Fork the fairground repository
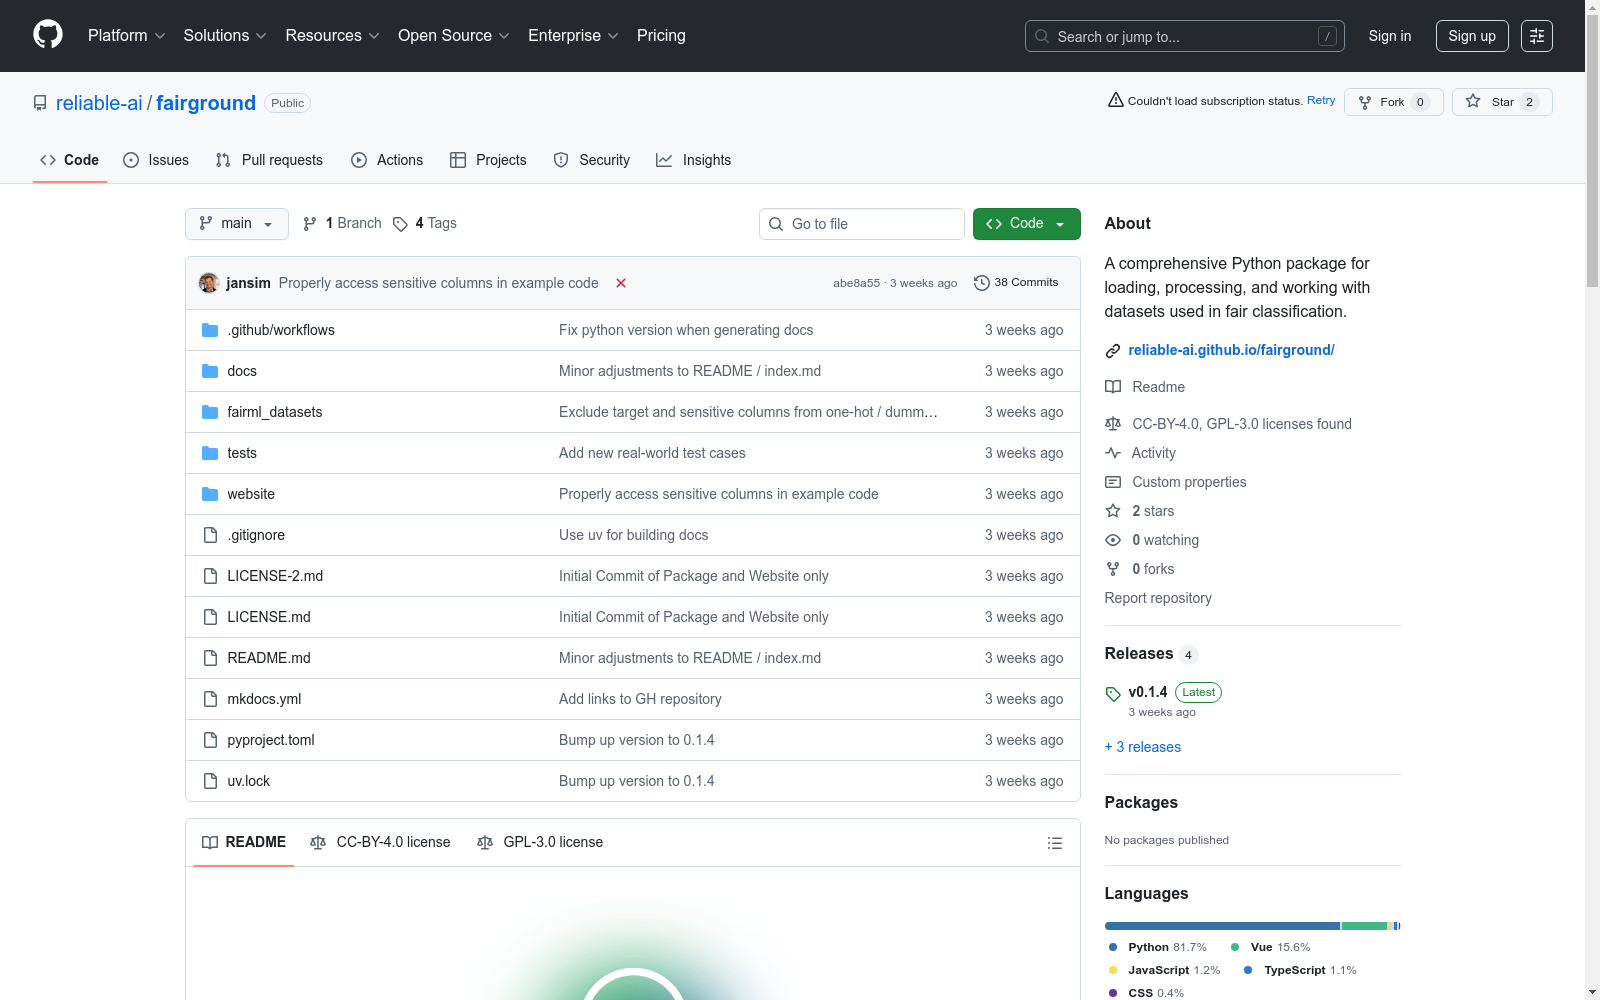 point(1394,102)
